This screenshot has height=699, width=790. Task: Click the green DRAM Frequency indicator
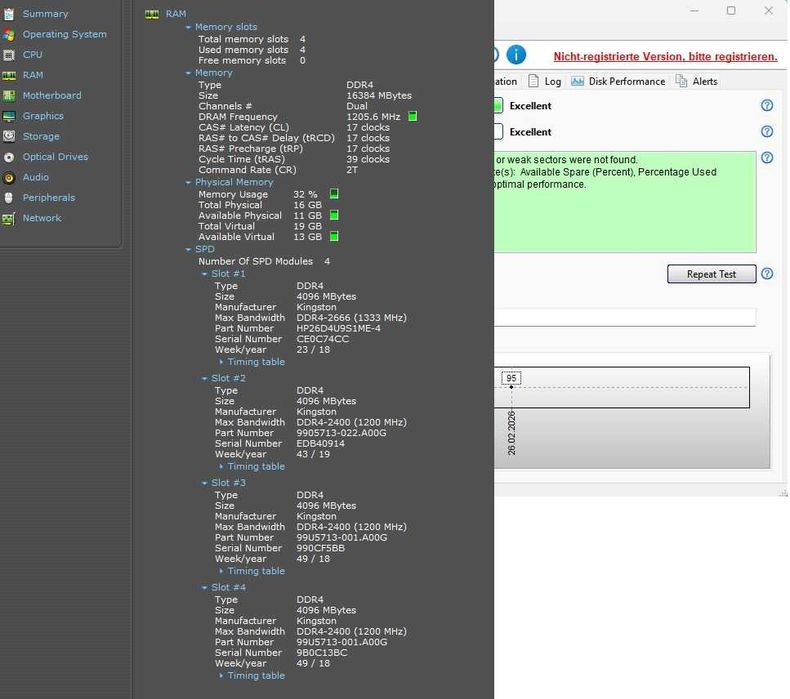[x=413, y=116]
